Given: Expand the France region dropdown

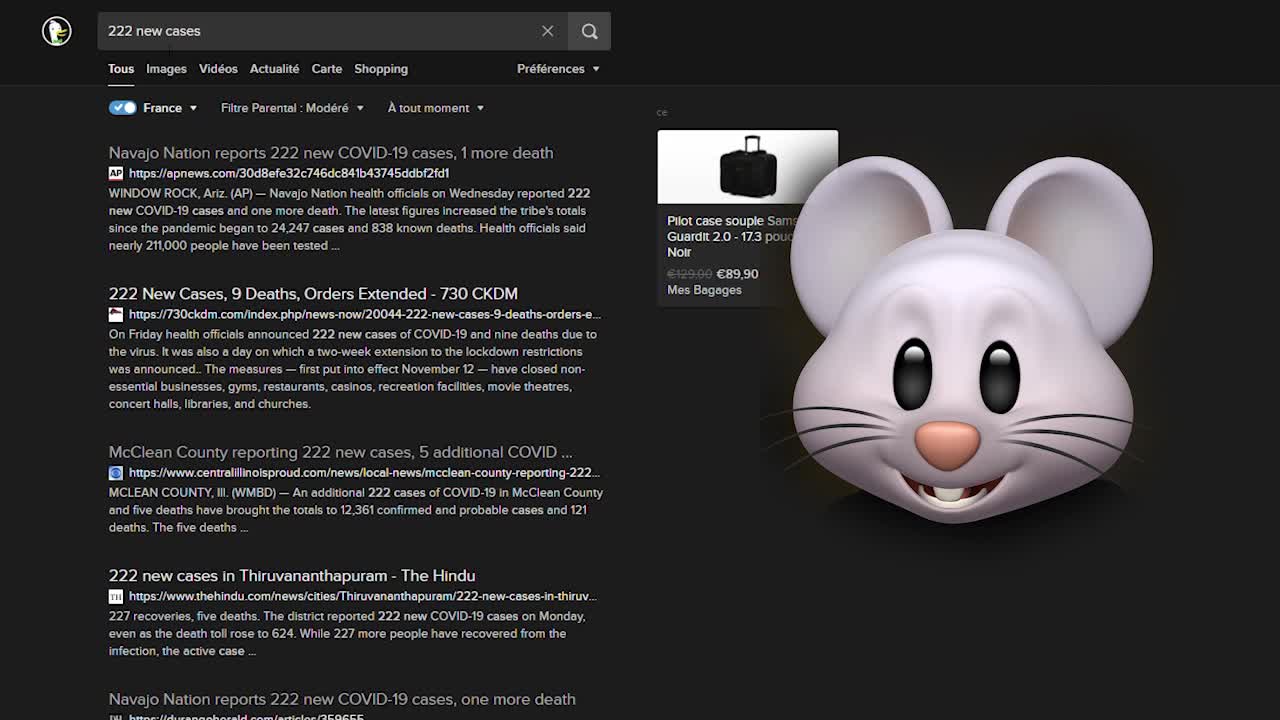Looking at the screenshot, I should click(x=171, y=108).
